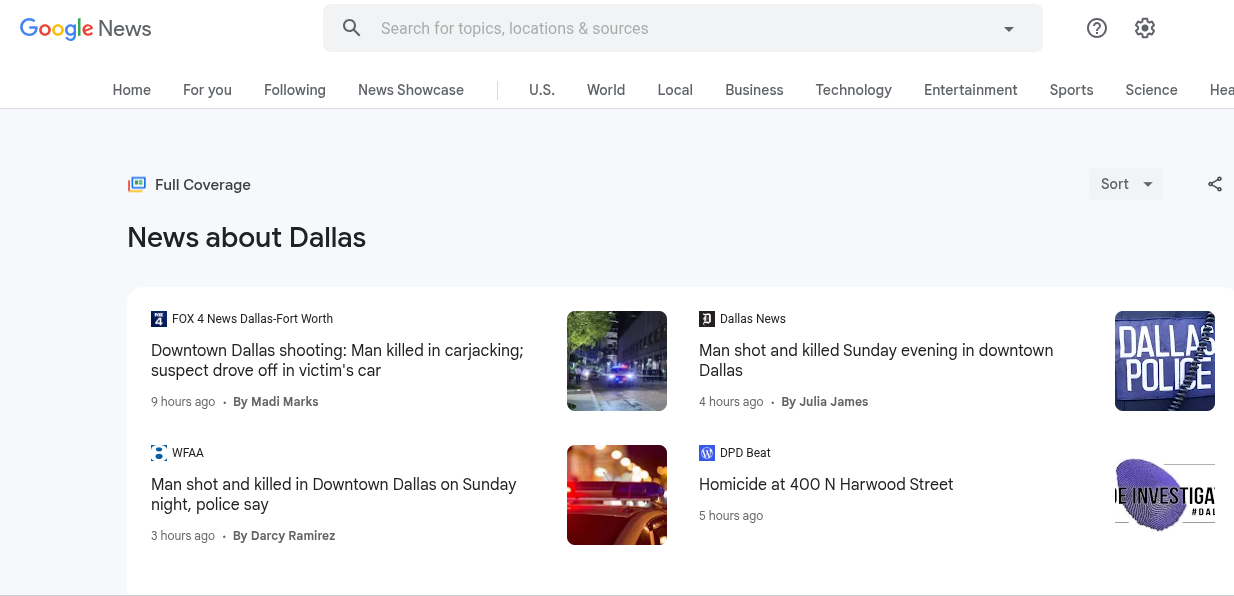Viewport: 1234px width, 596px height.
Task: Click the '3 hours ago' timestamp
Action: tap(183, 536)
